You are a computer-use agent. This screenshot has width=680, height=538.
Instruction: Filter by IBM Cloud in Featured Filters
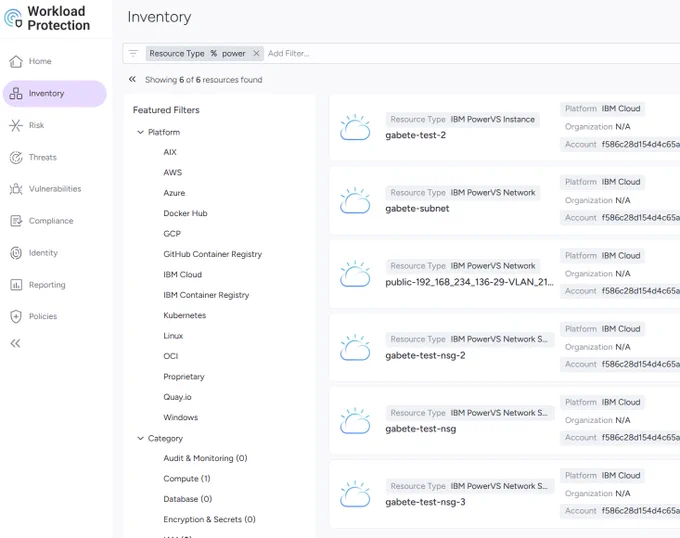point(183,274)
